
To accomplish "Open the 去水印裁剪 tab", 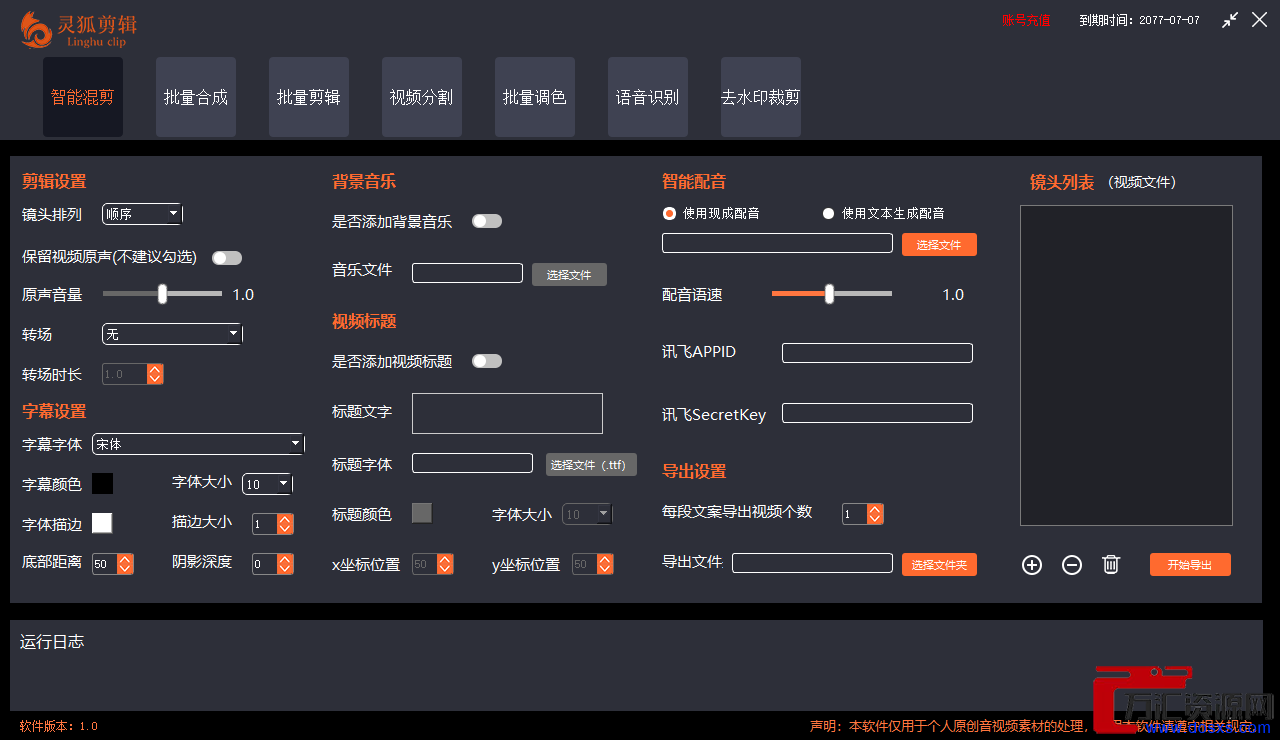I will click(x=760, y=97).
